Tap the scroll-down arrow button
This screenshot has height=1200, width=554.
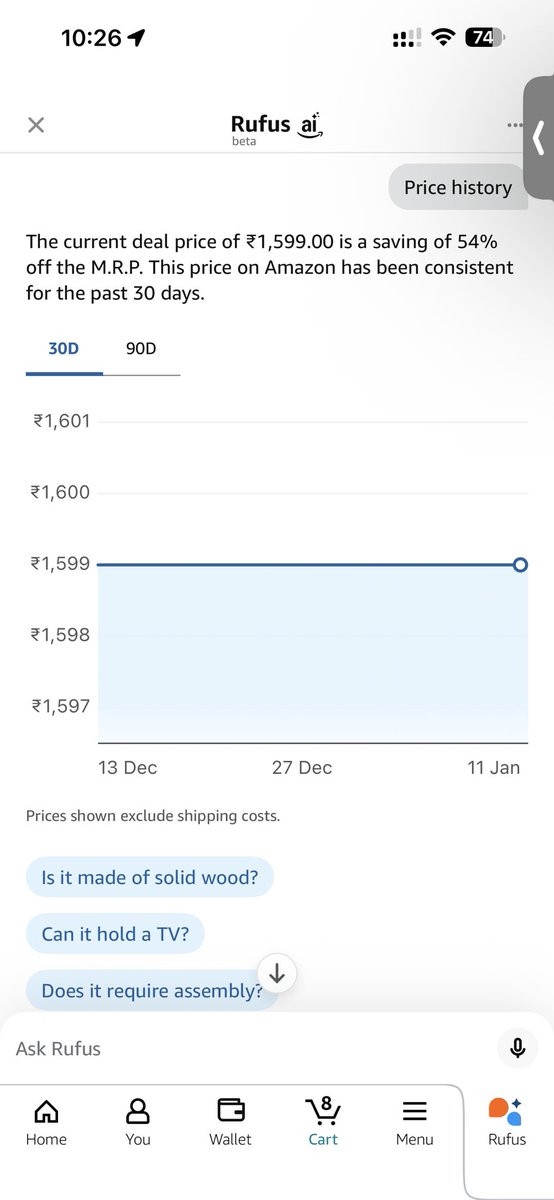(278, 972)
